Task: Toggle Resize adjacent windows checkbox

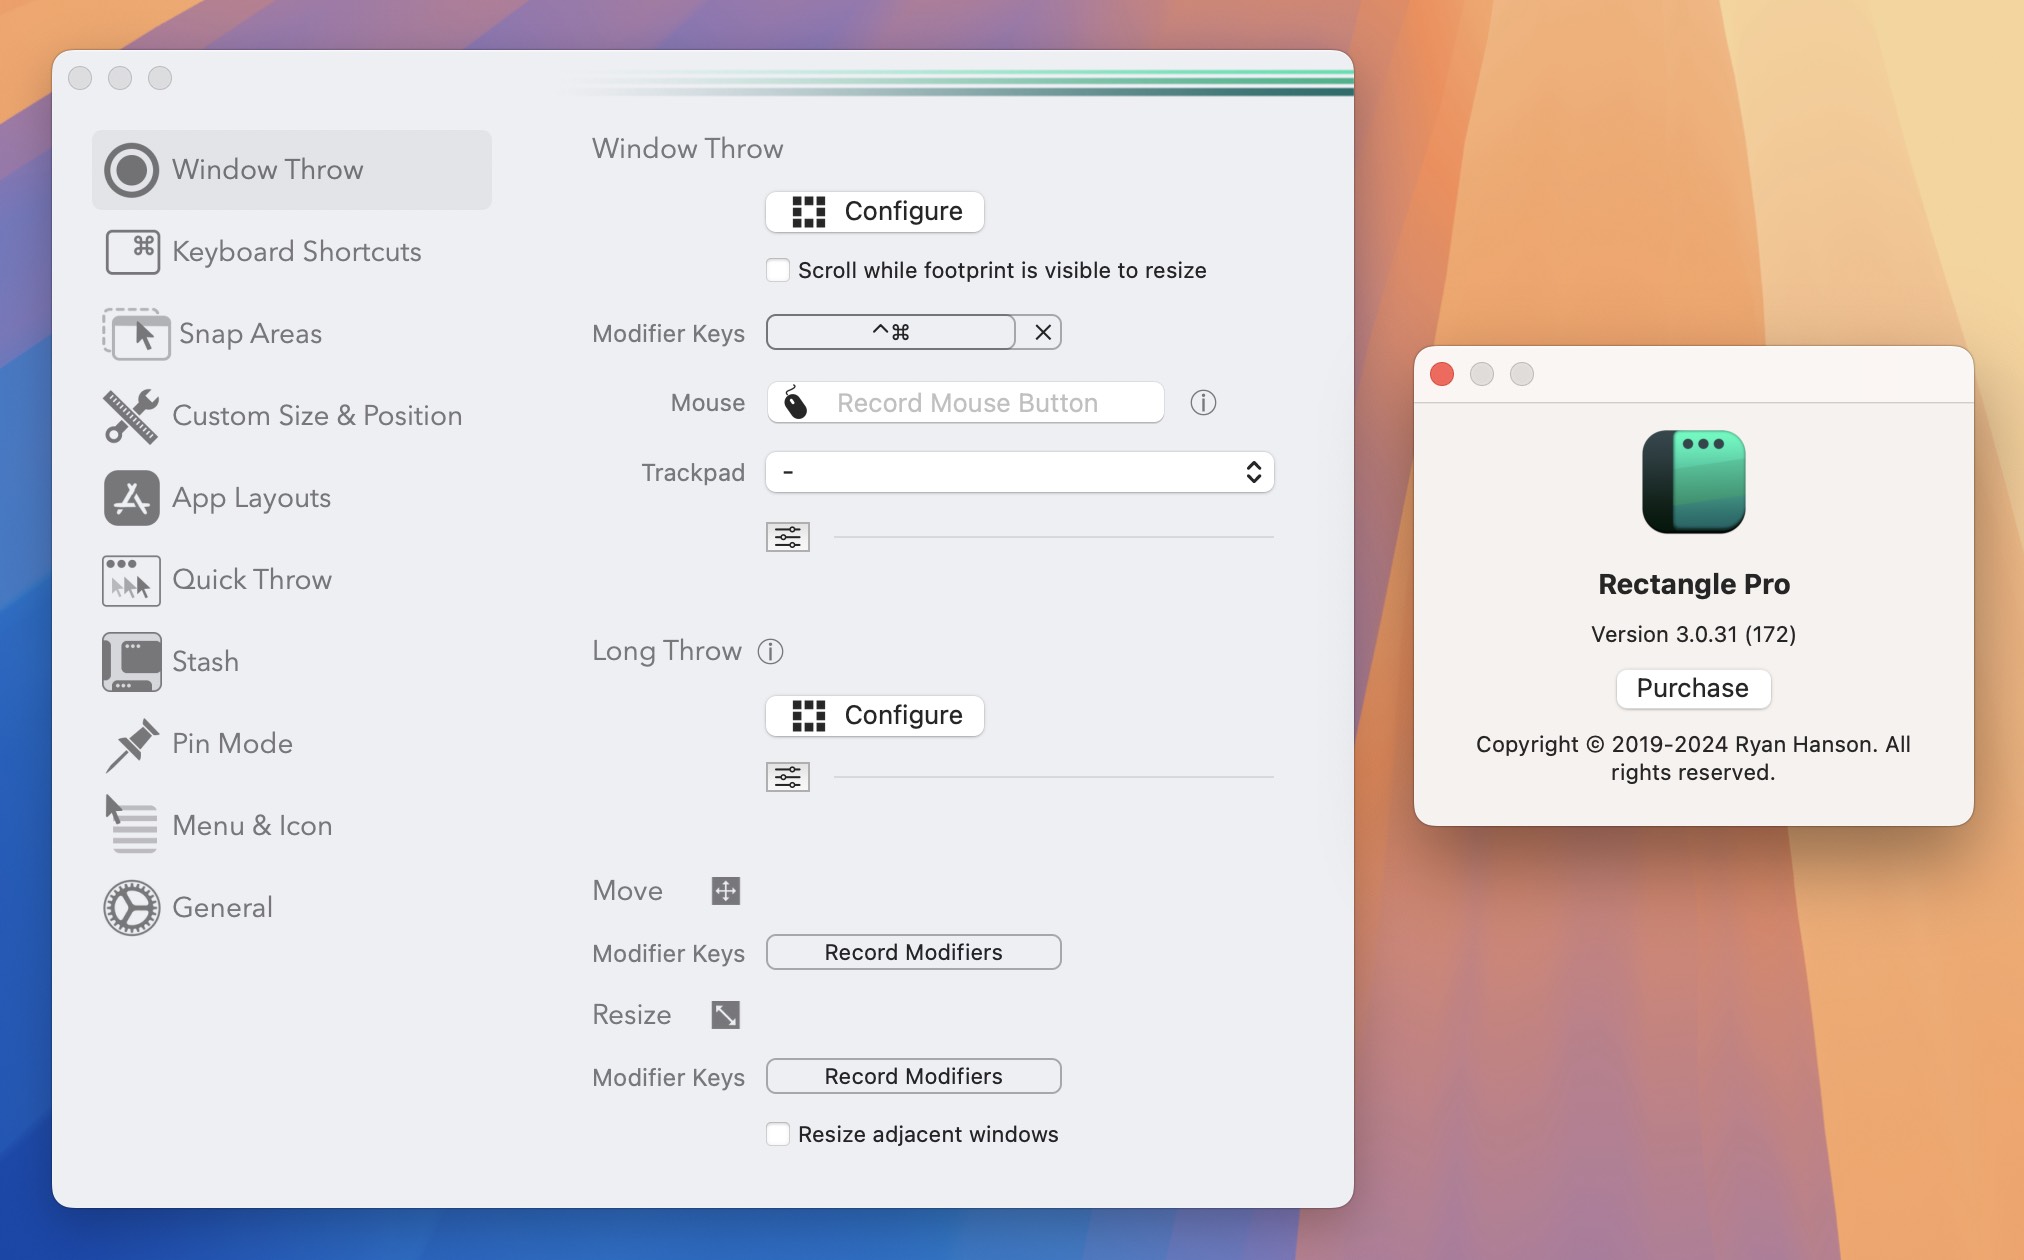Action: click(x=776, y=1134)
